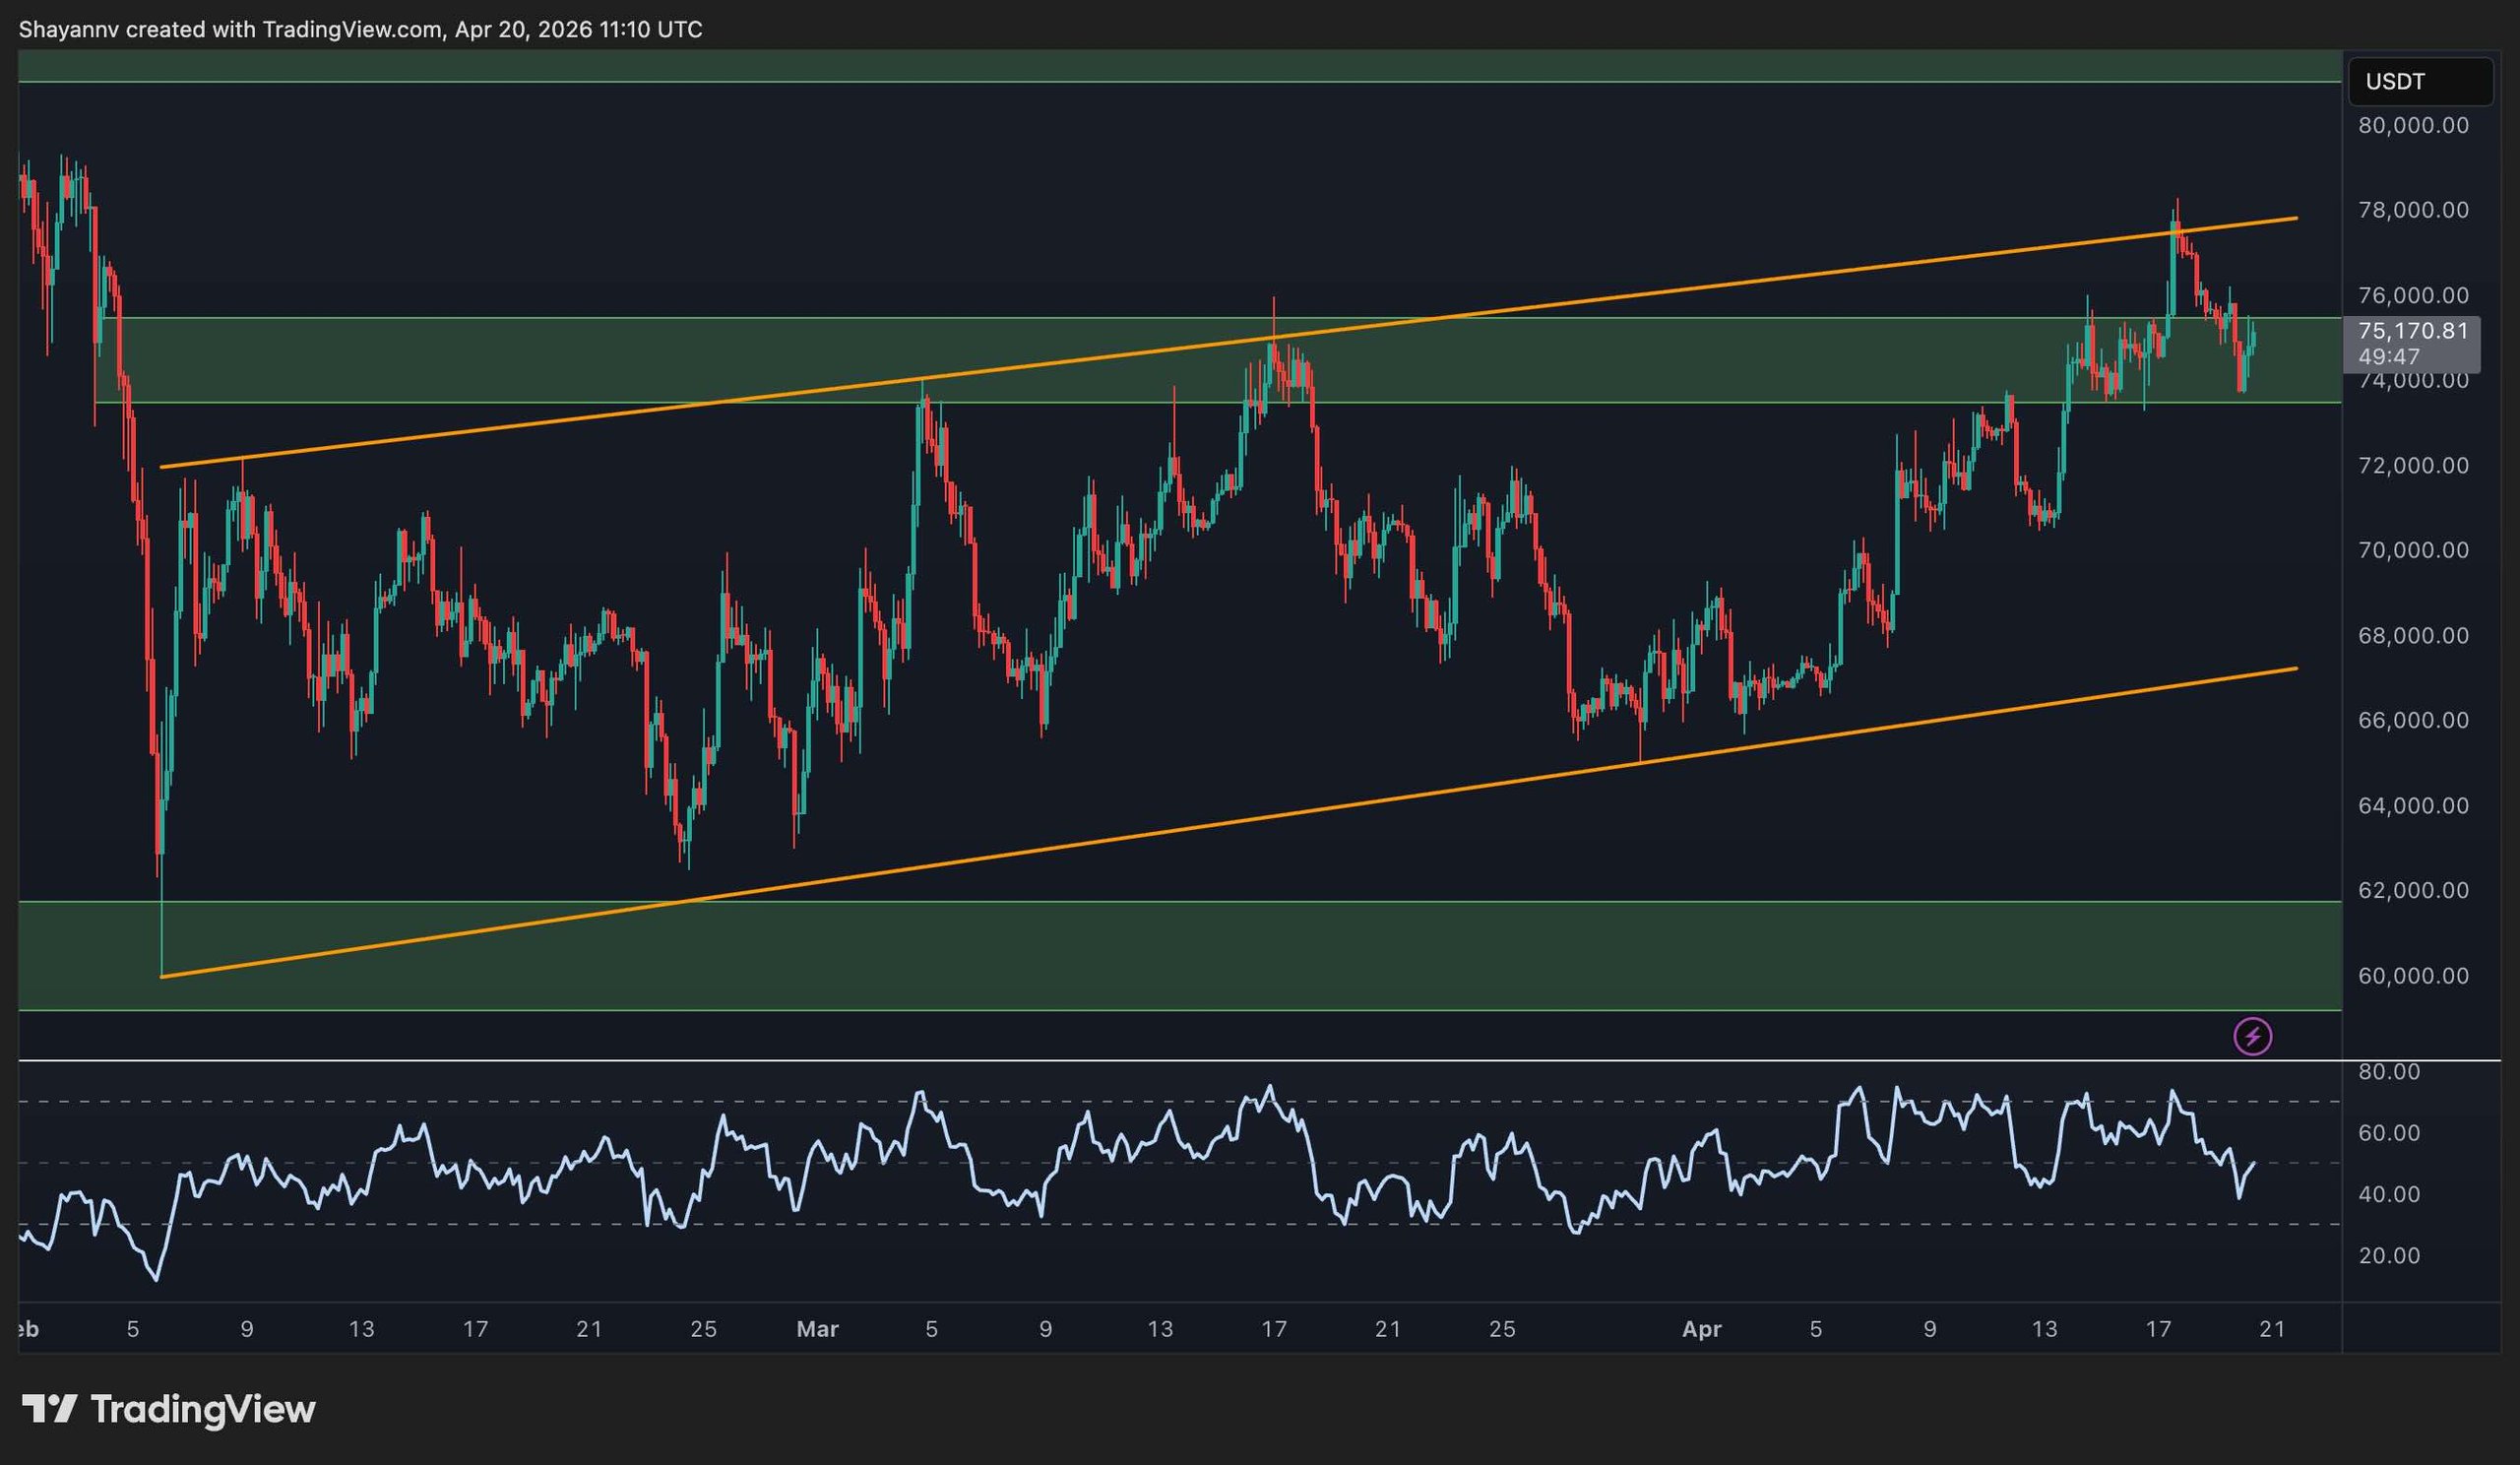Click the current price label 75,170.81

[x=2412, y=331]
